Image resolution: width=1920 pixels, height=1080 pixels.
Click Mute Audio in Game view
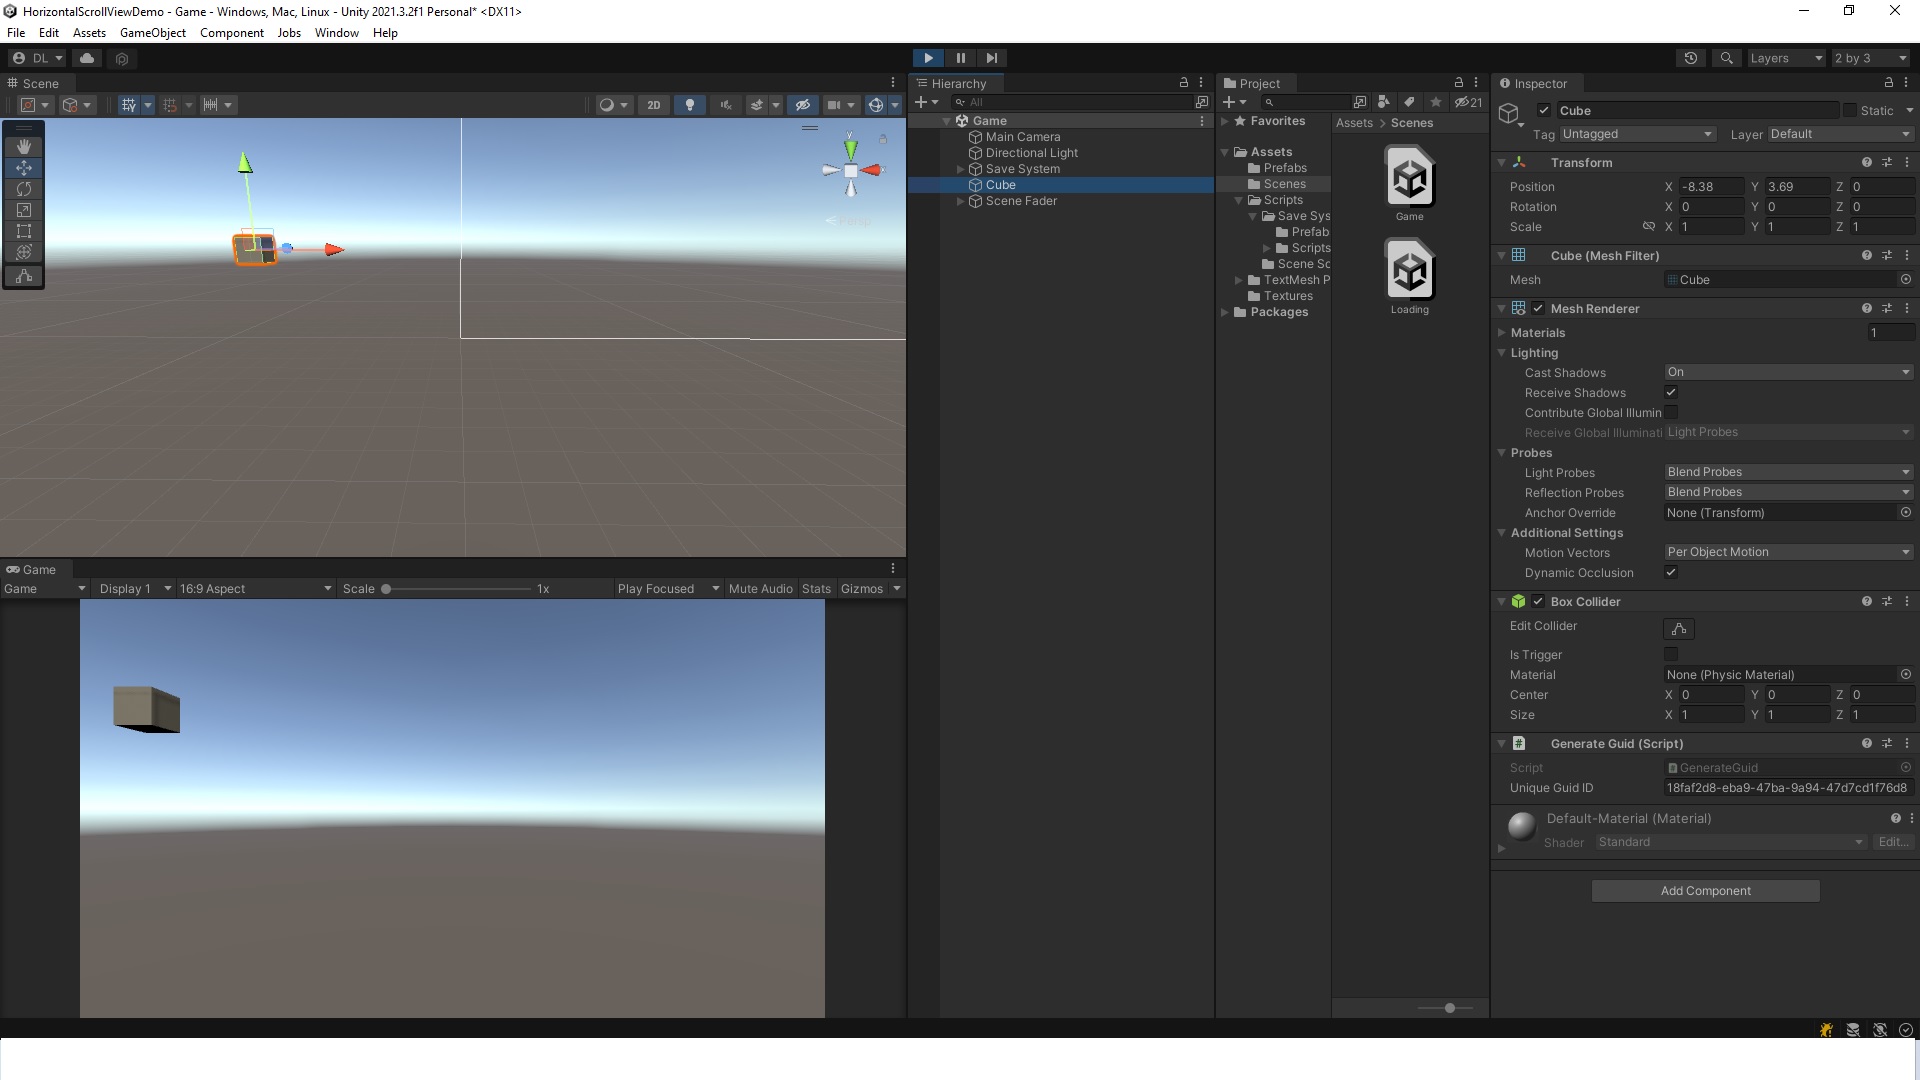coord(760,589)
